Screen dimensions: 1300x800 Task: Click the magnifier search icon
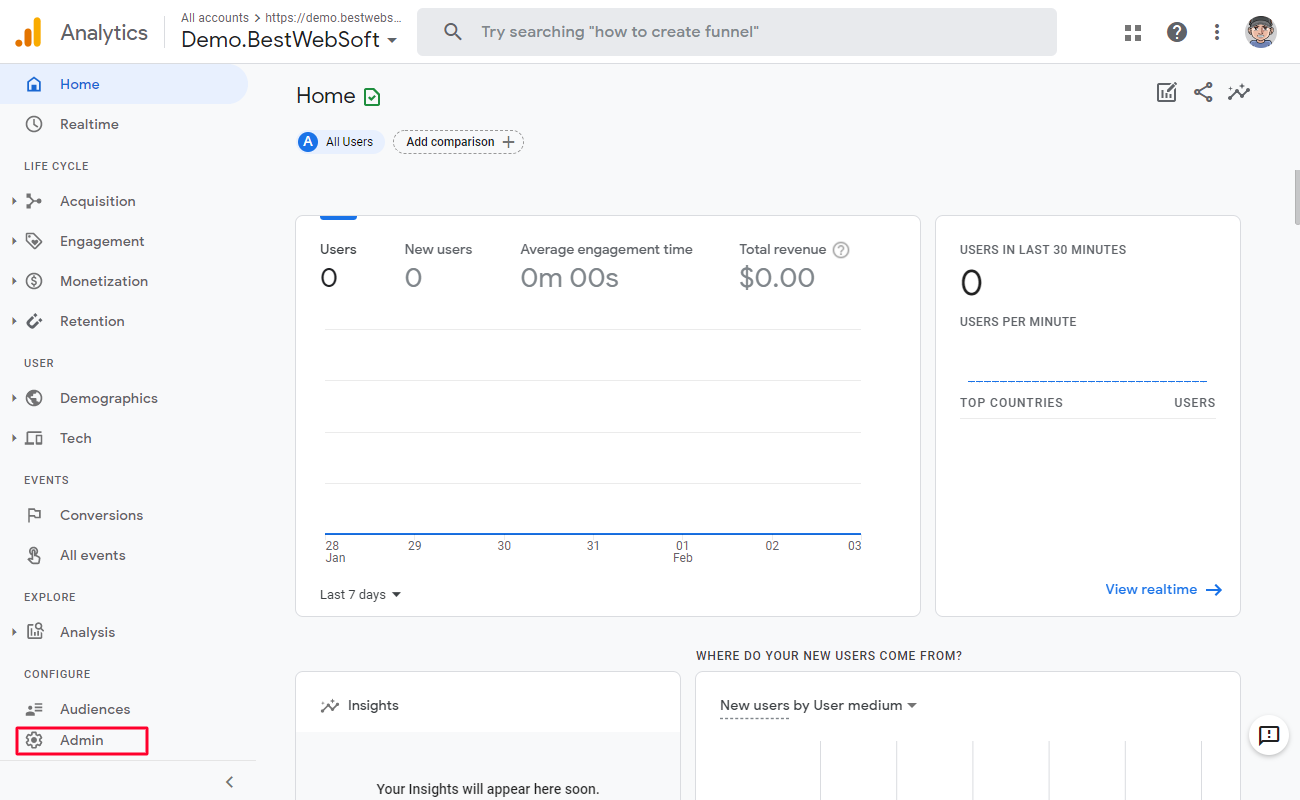[453, 32]
